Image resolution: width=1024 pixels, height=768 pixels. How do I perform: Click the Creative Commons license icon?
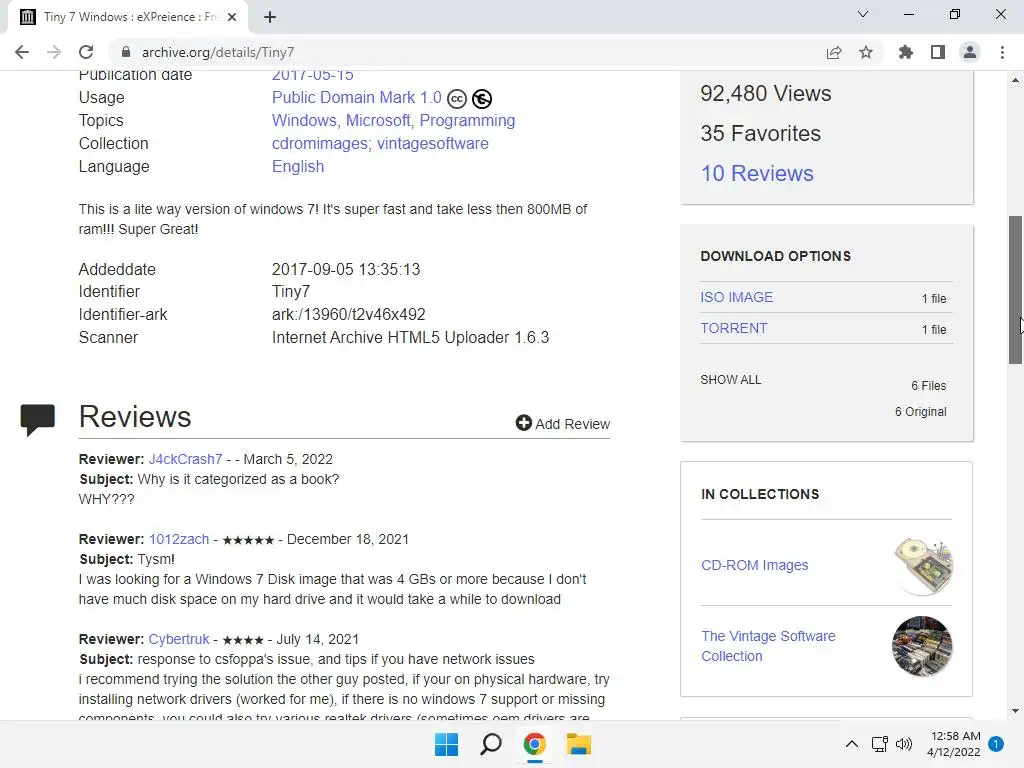point(457,99)
